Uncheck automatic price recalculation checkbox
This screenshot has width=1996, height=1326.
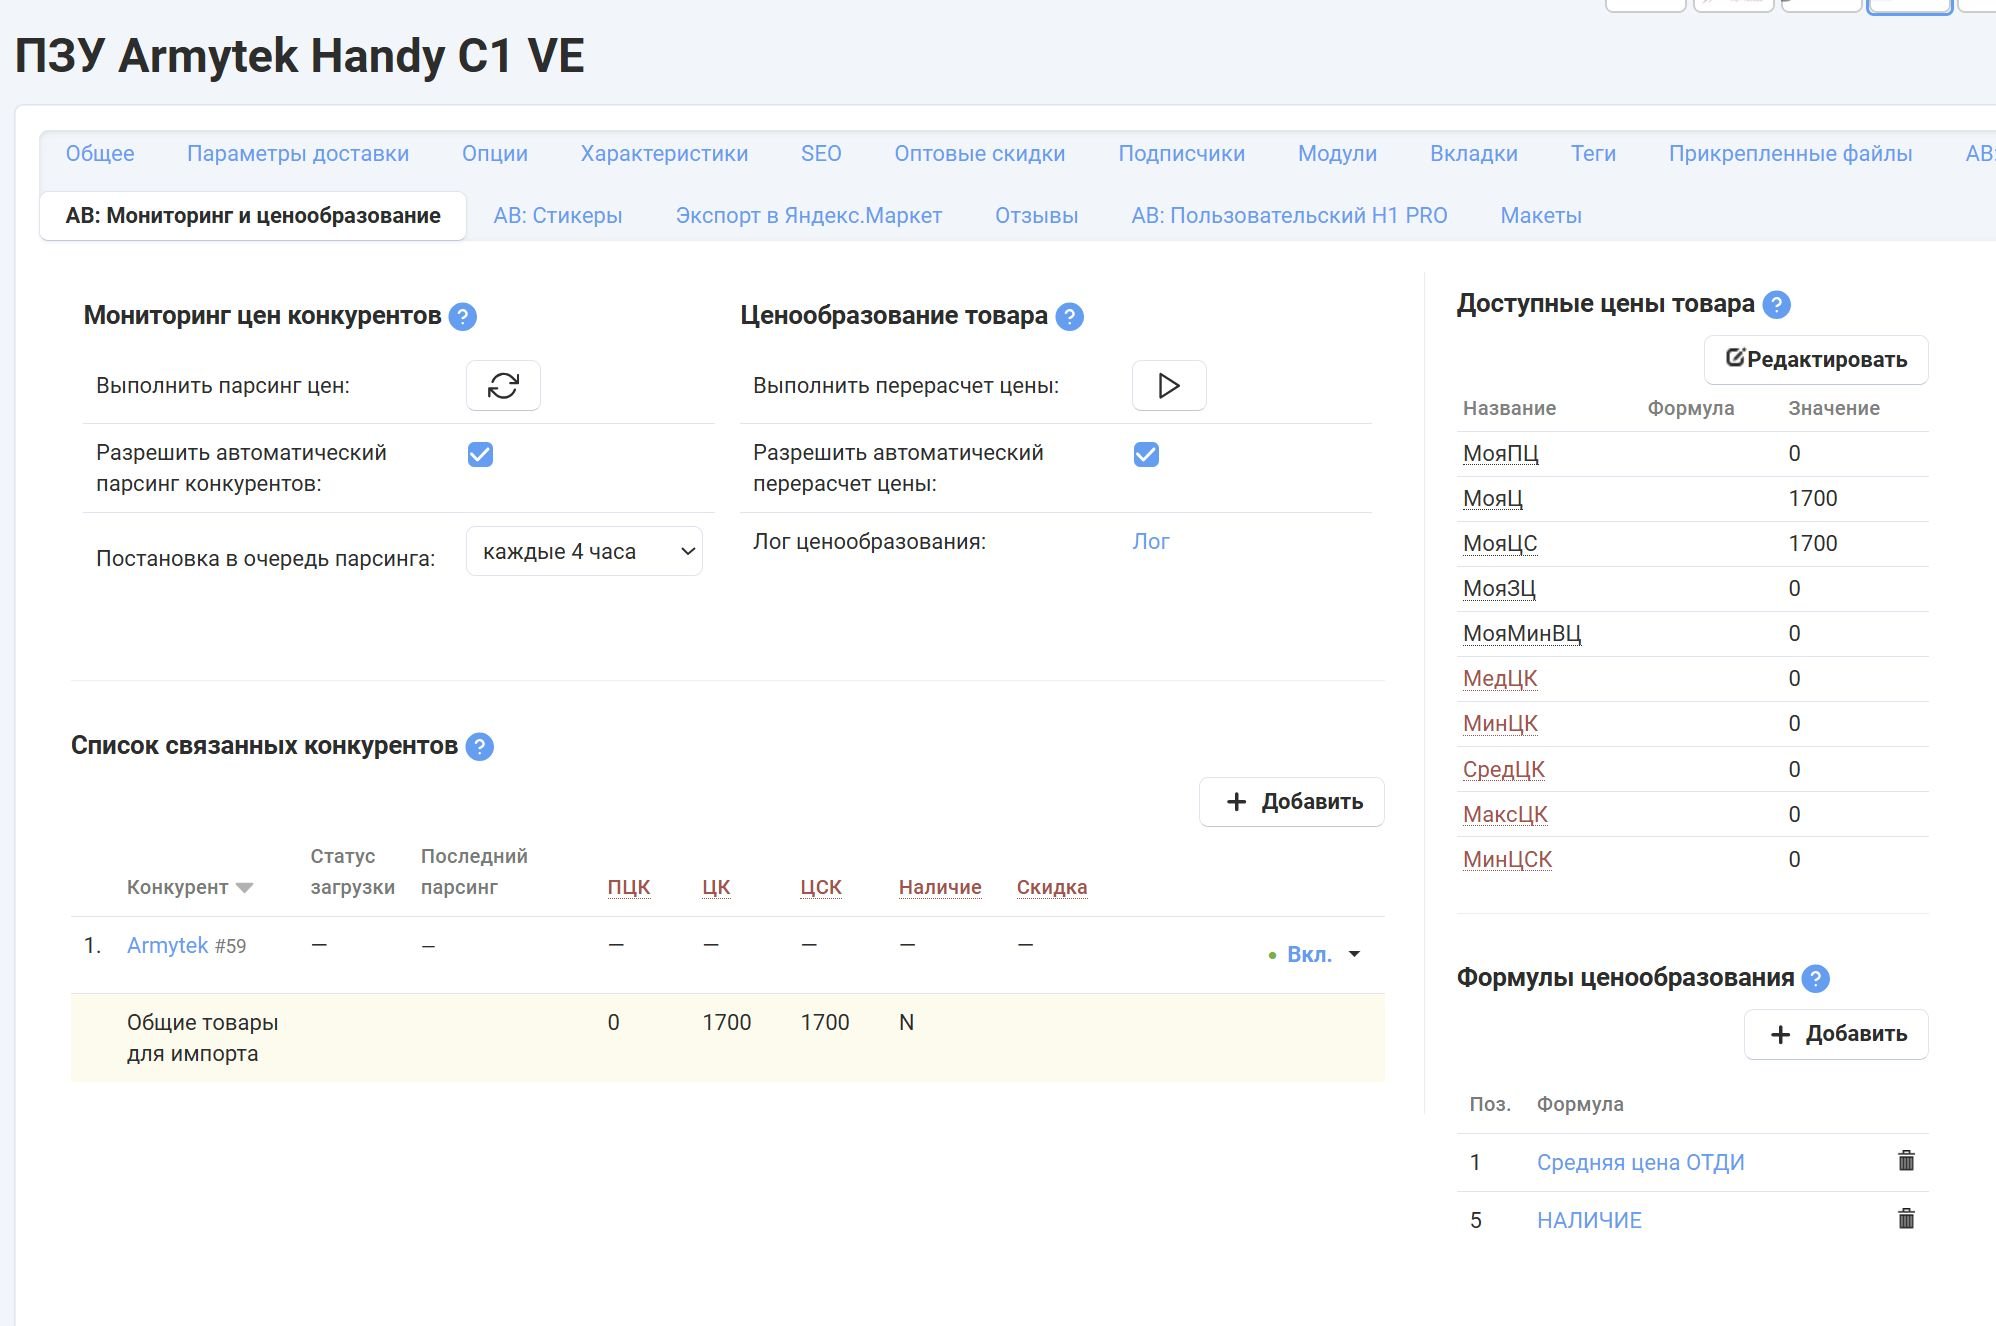(x=1146, y=455)
